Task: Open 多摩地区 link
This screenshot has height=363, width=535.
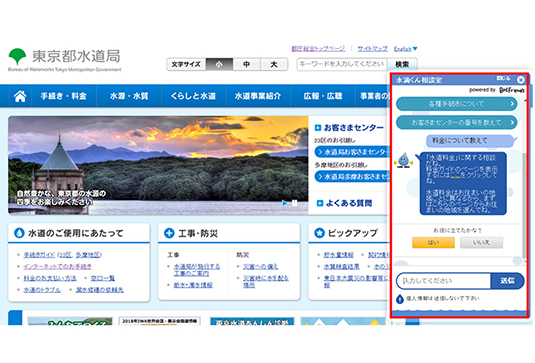Action: click(x=87, y=255)
